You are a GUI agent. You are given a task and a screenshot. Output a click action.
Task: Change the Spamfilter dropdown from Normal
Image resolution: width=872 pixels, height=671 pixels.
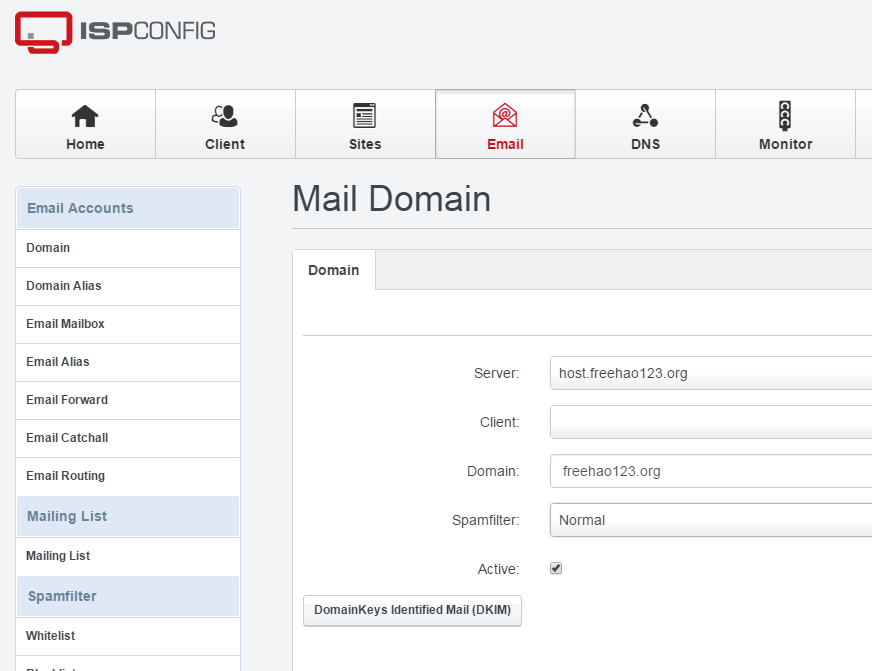click(x=710, y=520)
